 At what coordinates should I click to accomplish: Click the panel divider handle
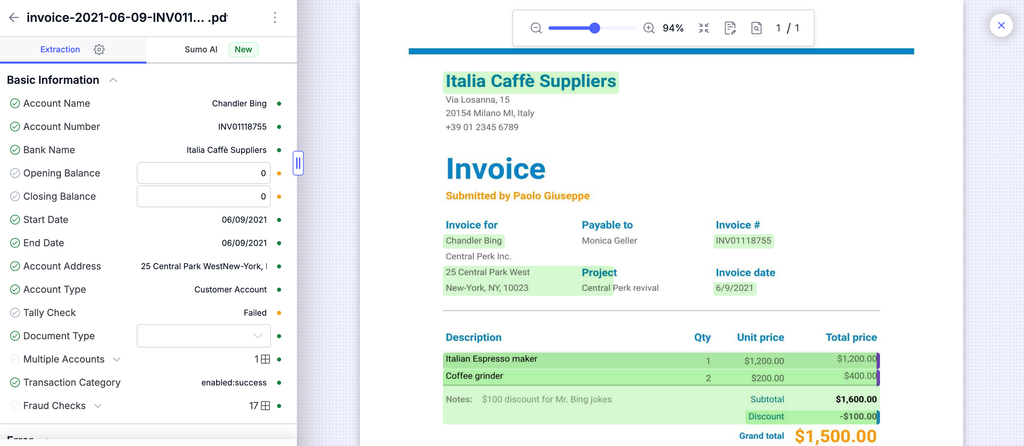coord(298,163)
